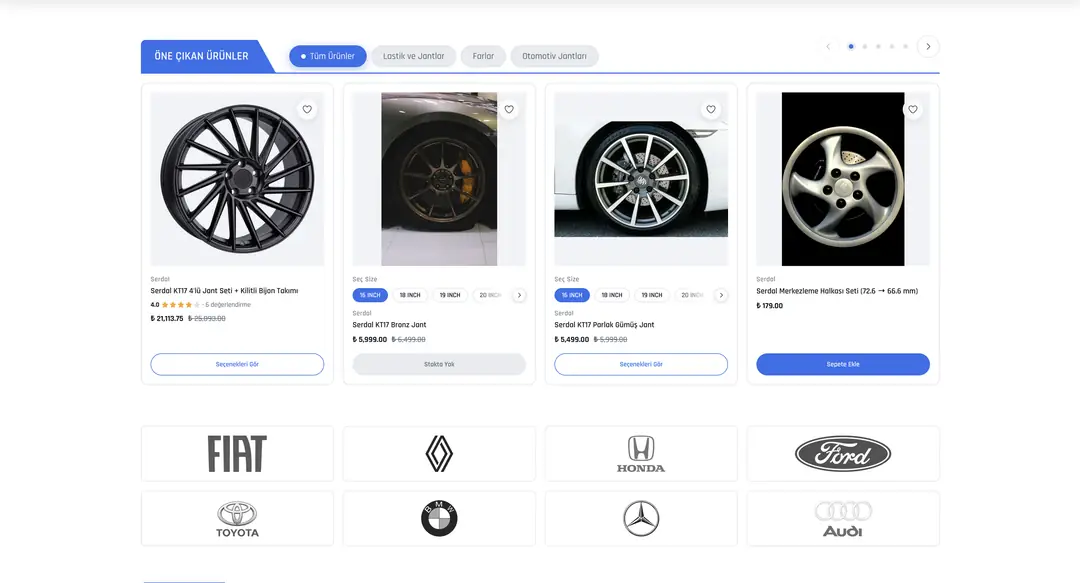1080x583 pixels.
Task: Open the Mercedes-Benz star brand logo
Action: [641, 518]
